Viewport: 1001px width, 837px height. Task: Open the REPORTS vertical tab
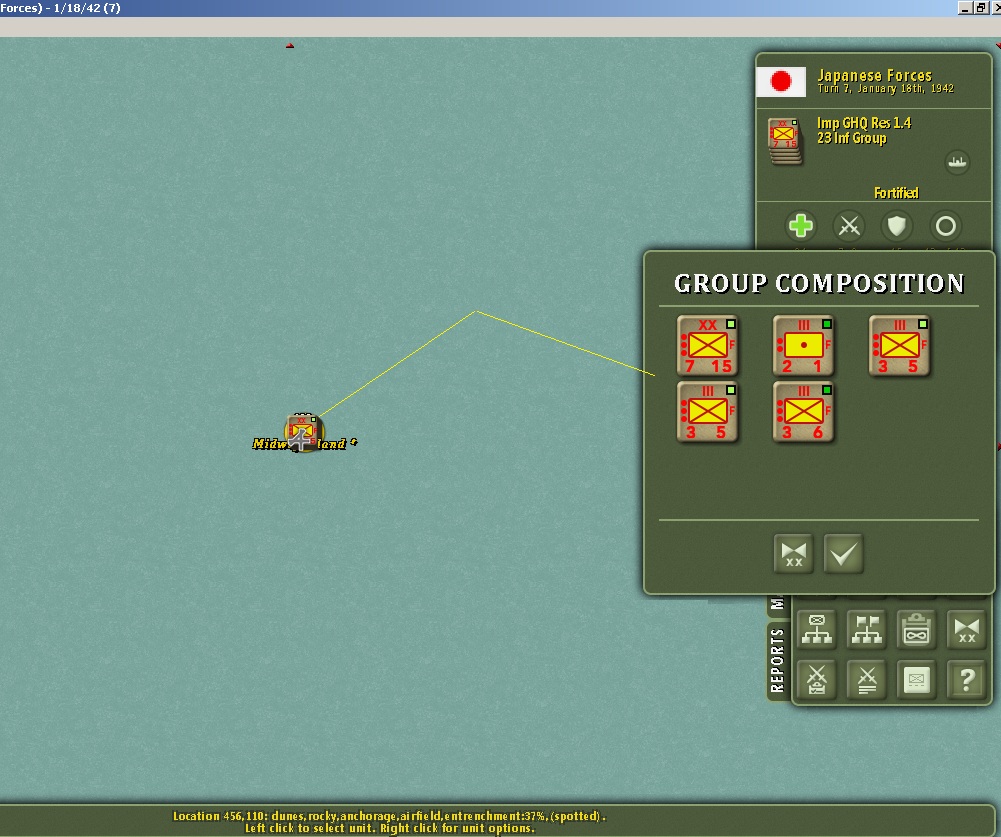pos(777,660)
